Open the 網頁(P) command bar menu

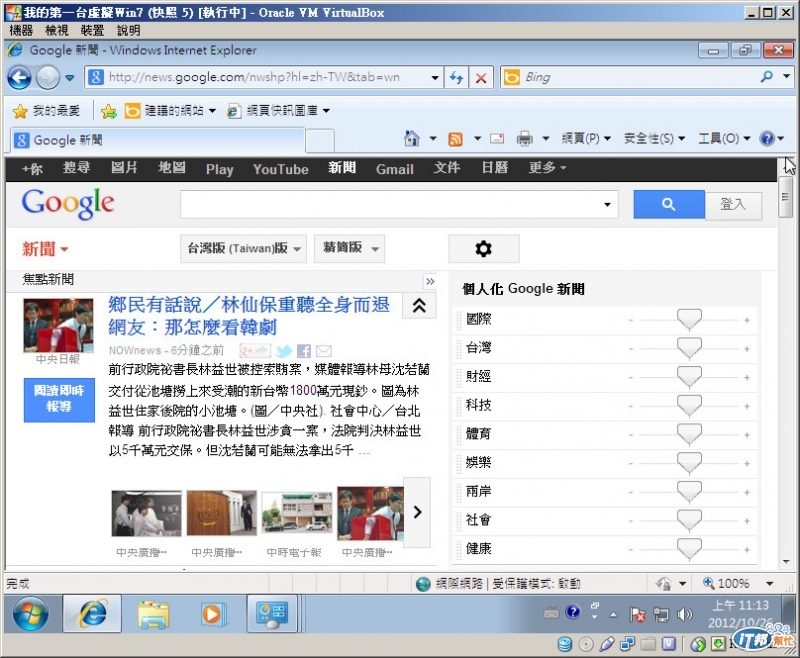pos(586,139)
